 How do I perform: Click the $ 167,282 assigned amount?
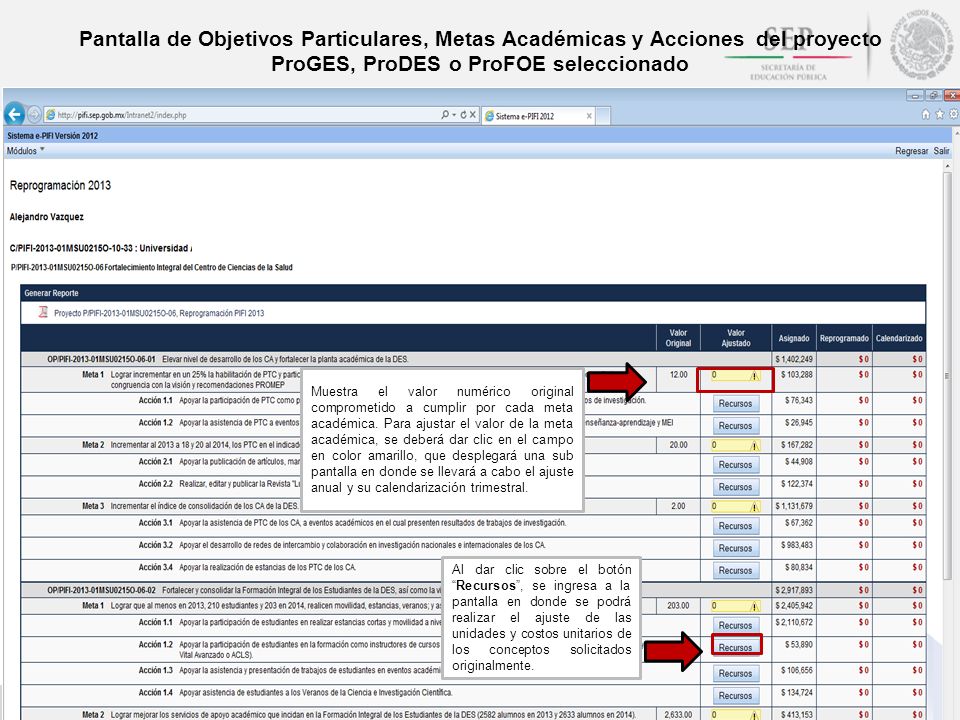pos(797,445)
